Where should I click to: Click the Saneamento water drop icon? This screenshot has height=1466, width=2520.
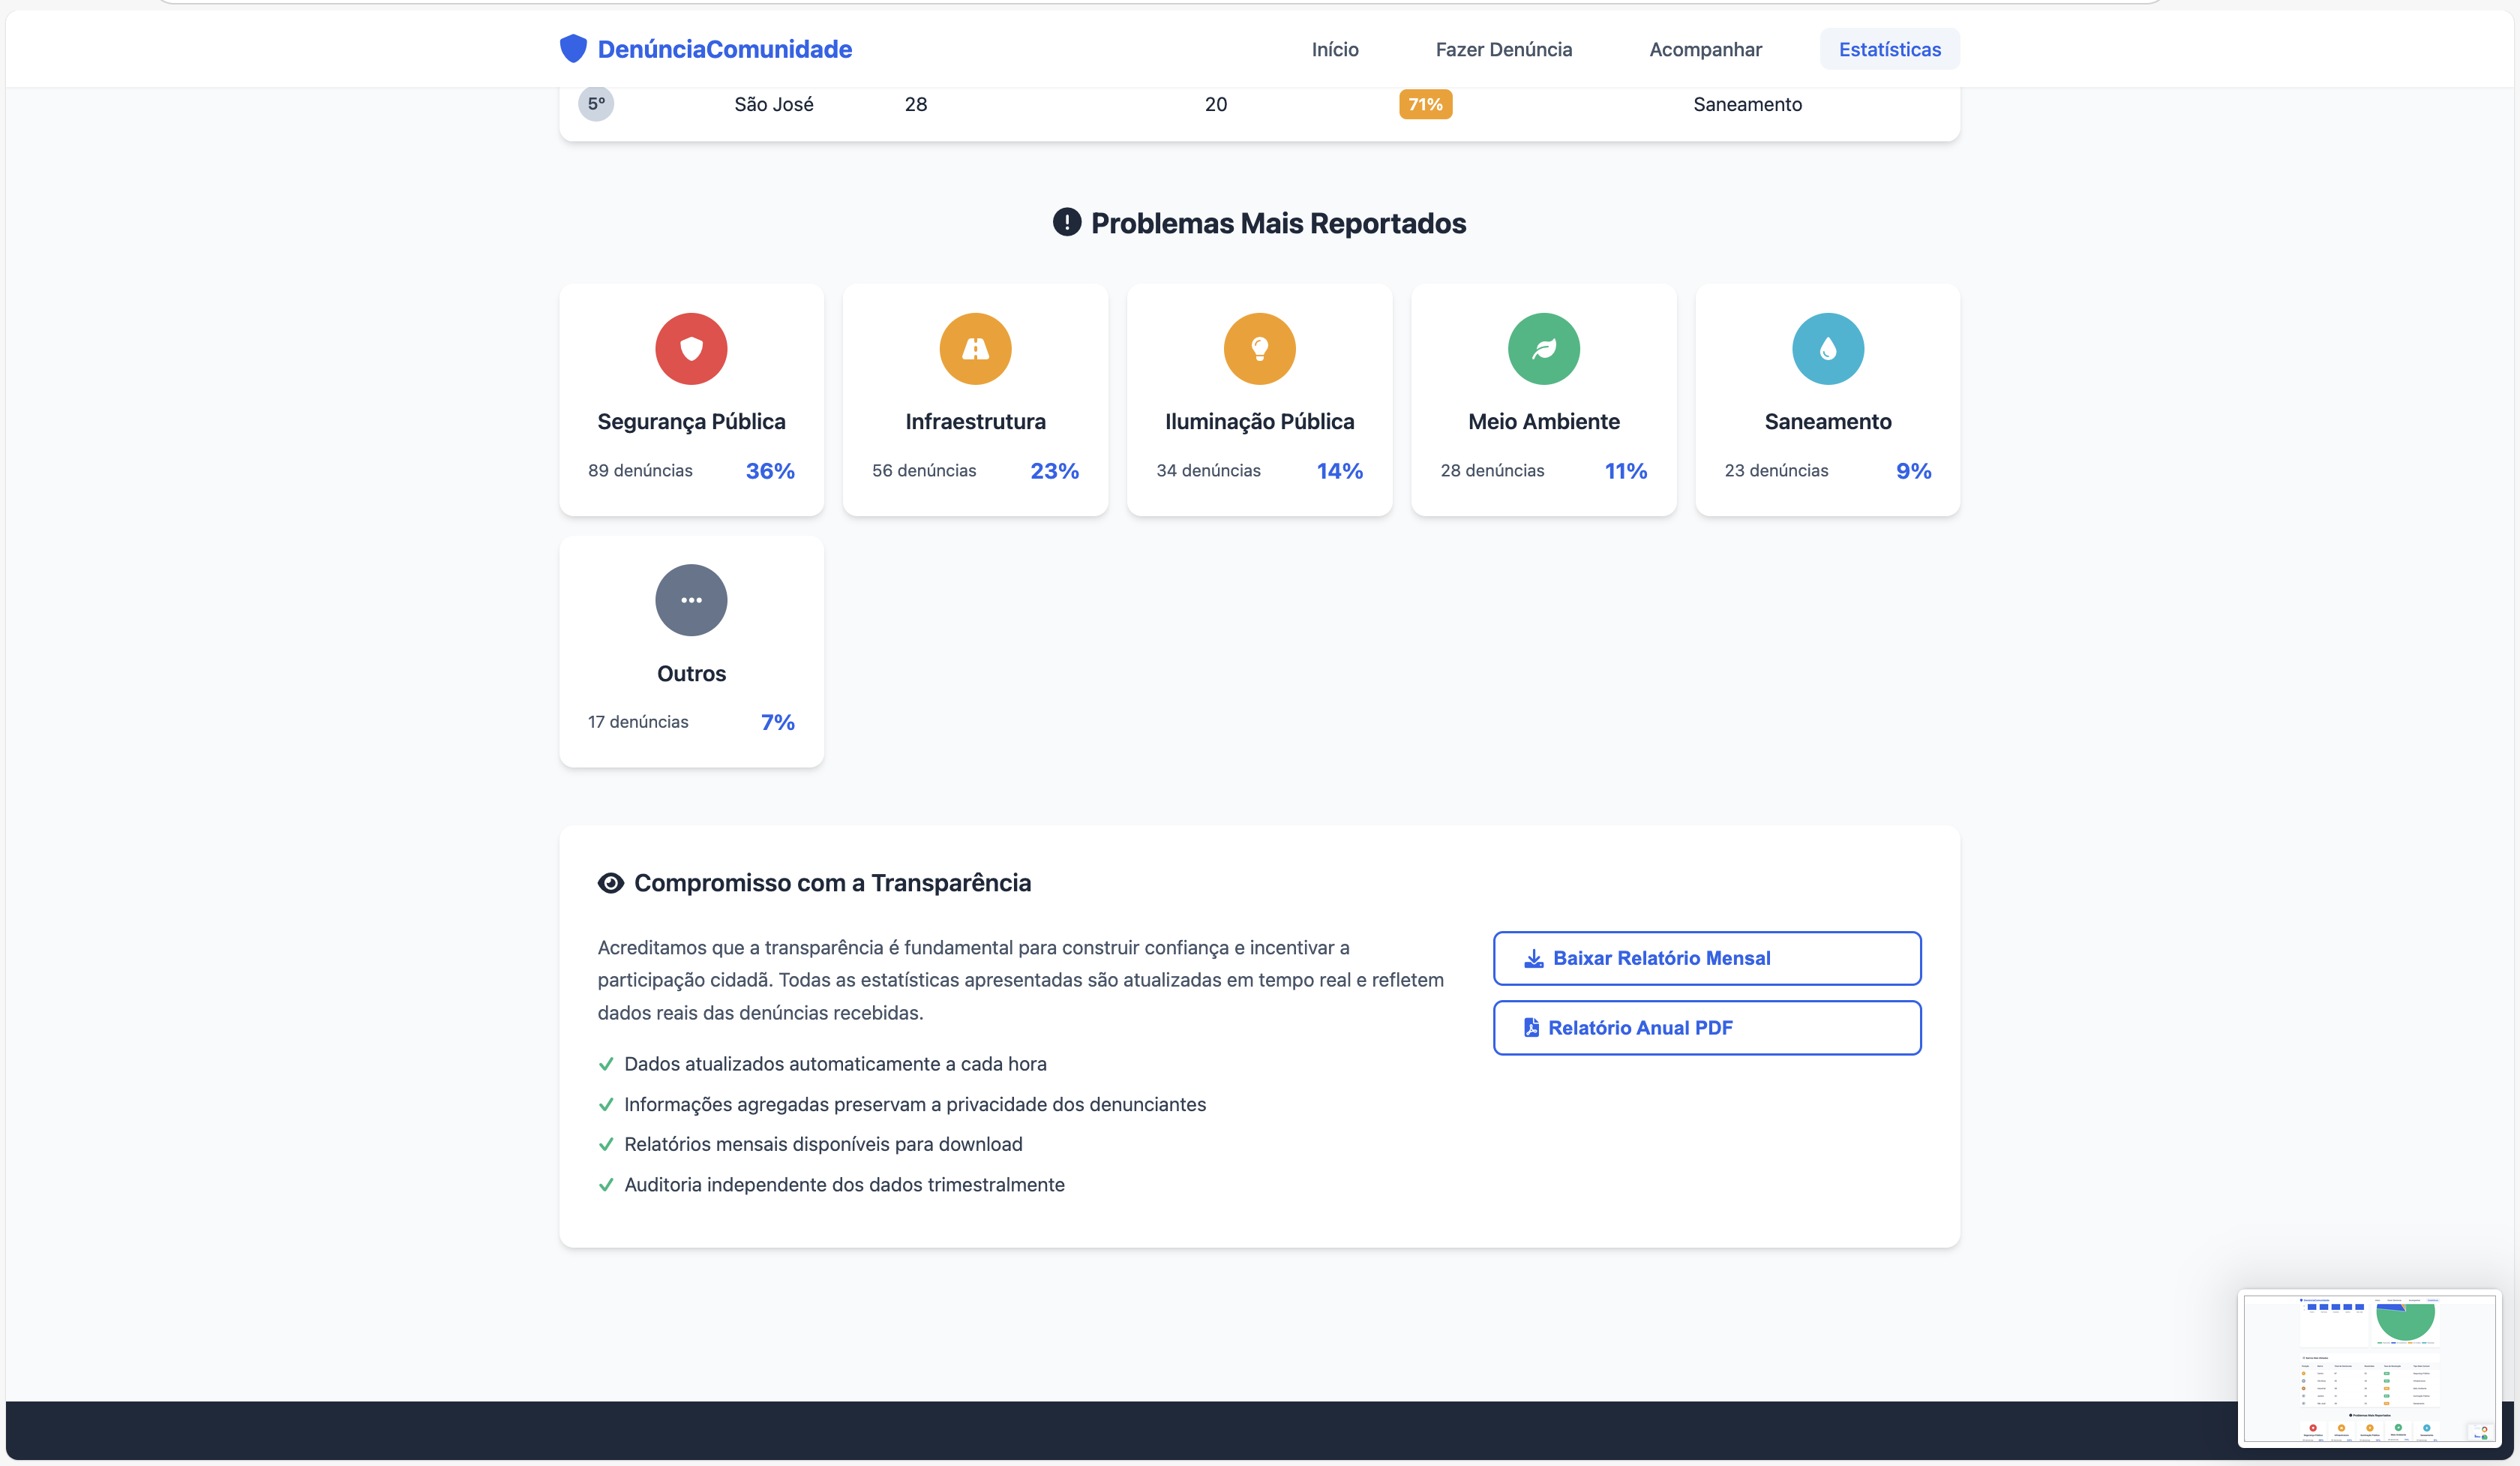(1827, 349)
